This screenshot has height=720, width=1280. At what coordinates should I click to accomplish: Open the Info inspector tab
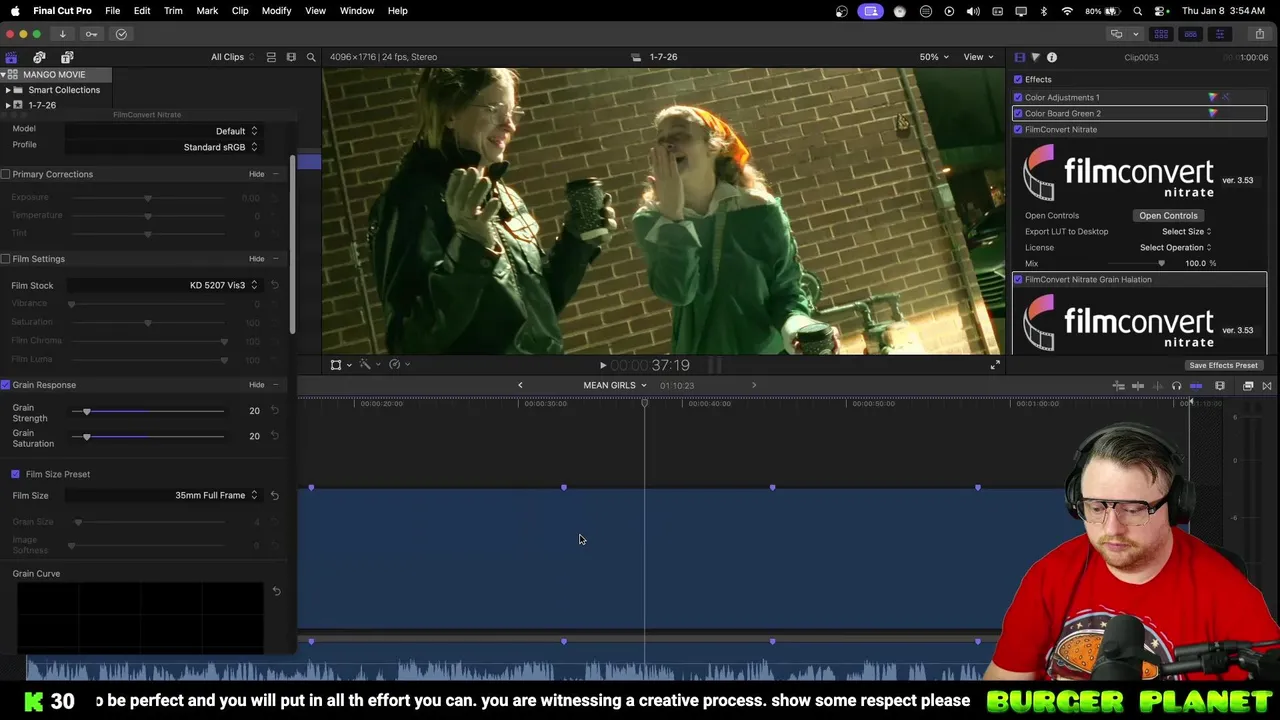click(1051, 57)
